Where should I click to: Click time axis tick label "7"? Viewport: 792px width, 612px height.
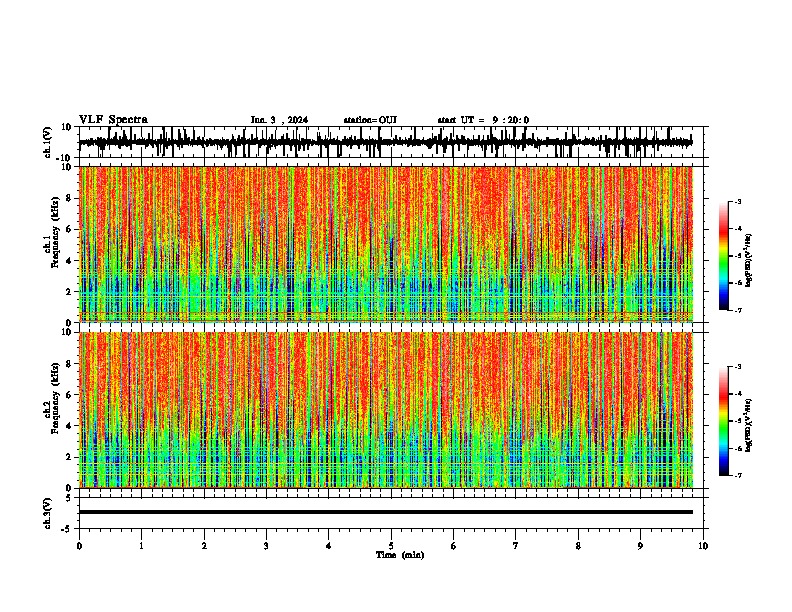pos(516,546)
